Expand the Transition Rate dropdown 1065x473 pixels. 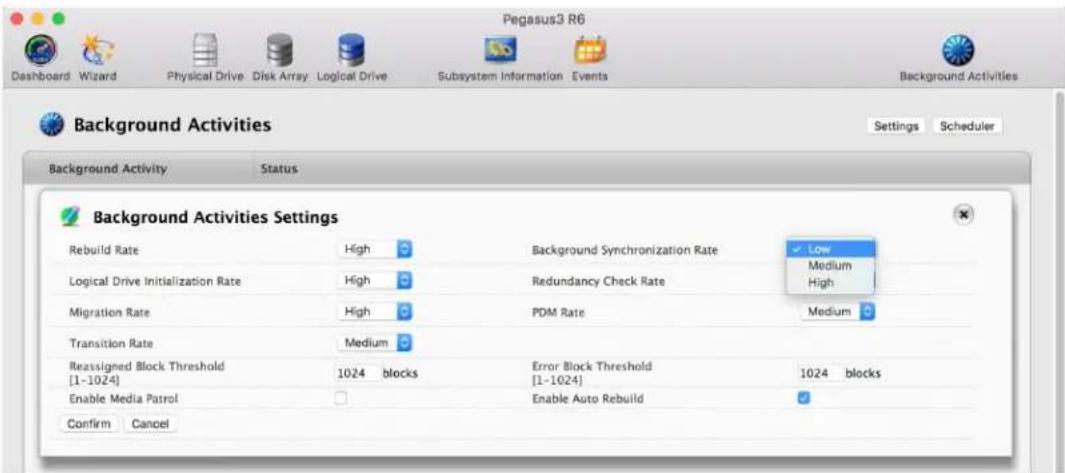pyautogui.click(x=375, y=343)
